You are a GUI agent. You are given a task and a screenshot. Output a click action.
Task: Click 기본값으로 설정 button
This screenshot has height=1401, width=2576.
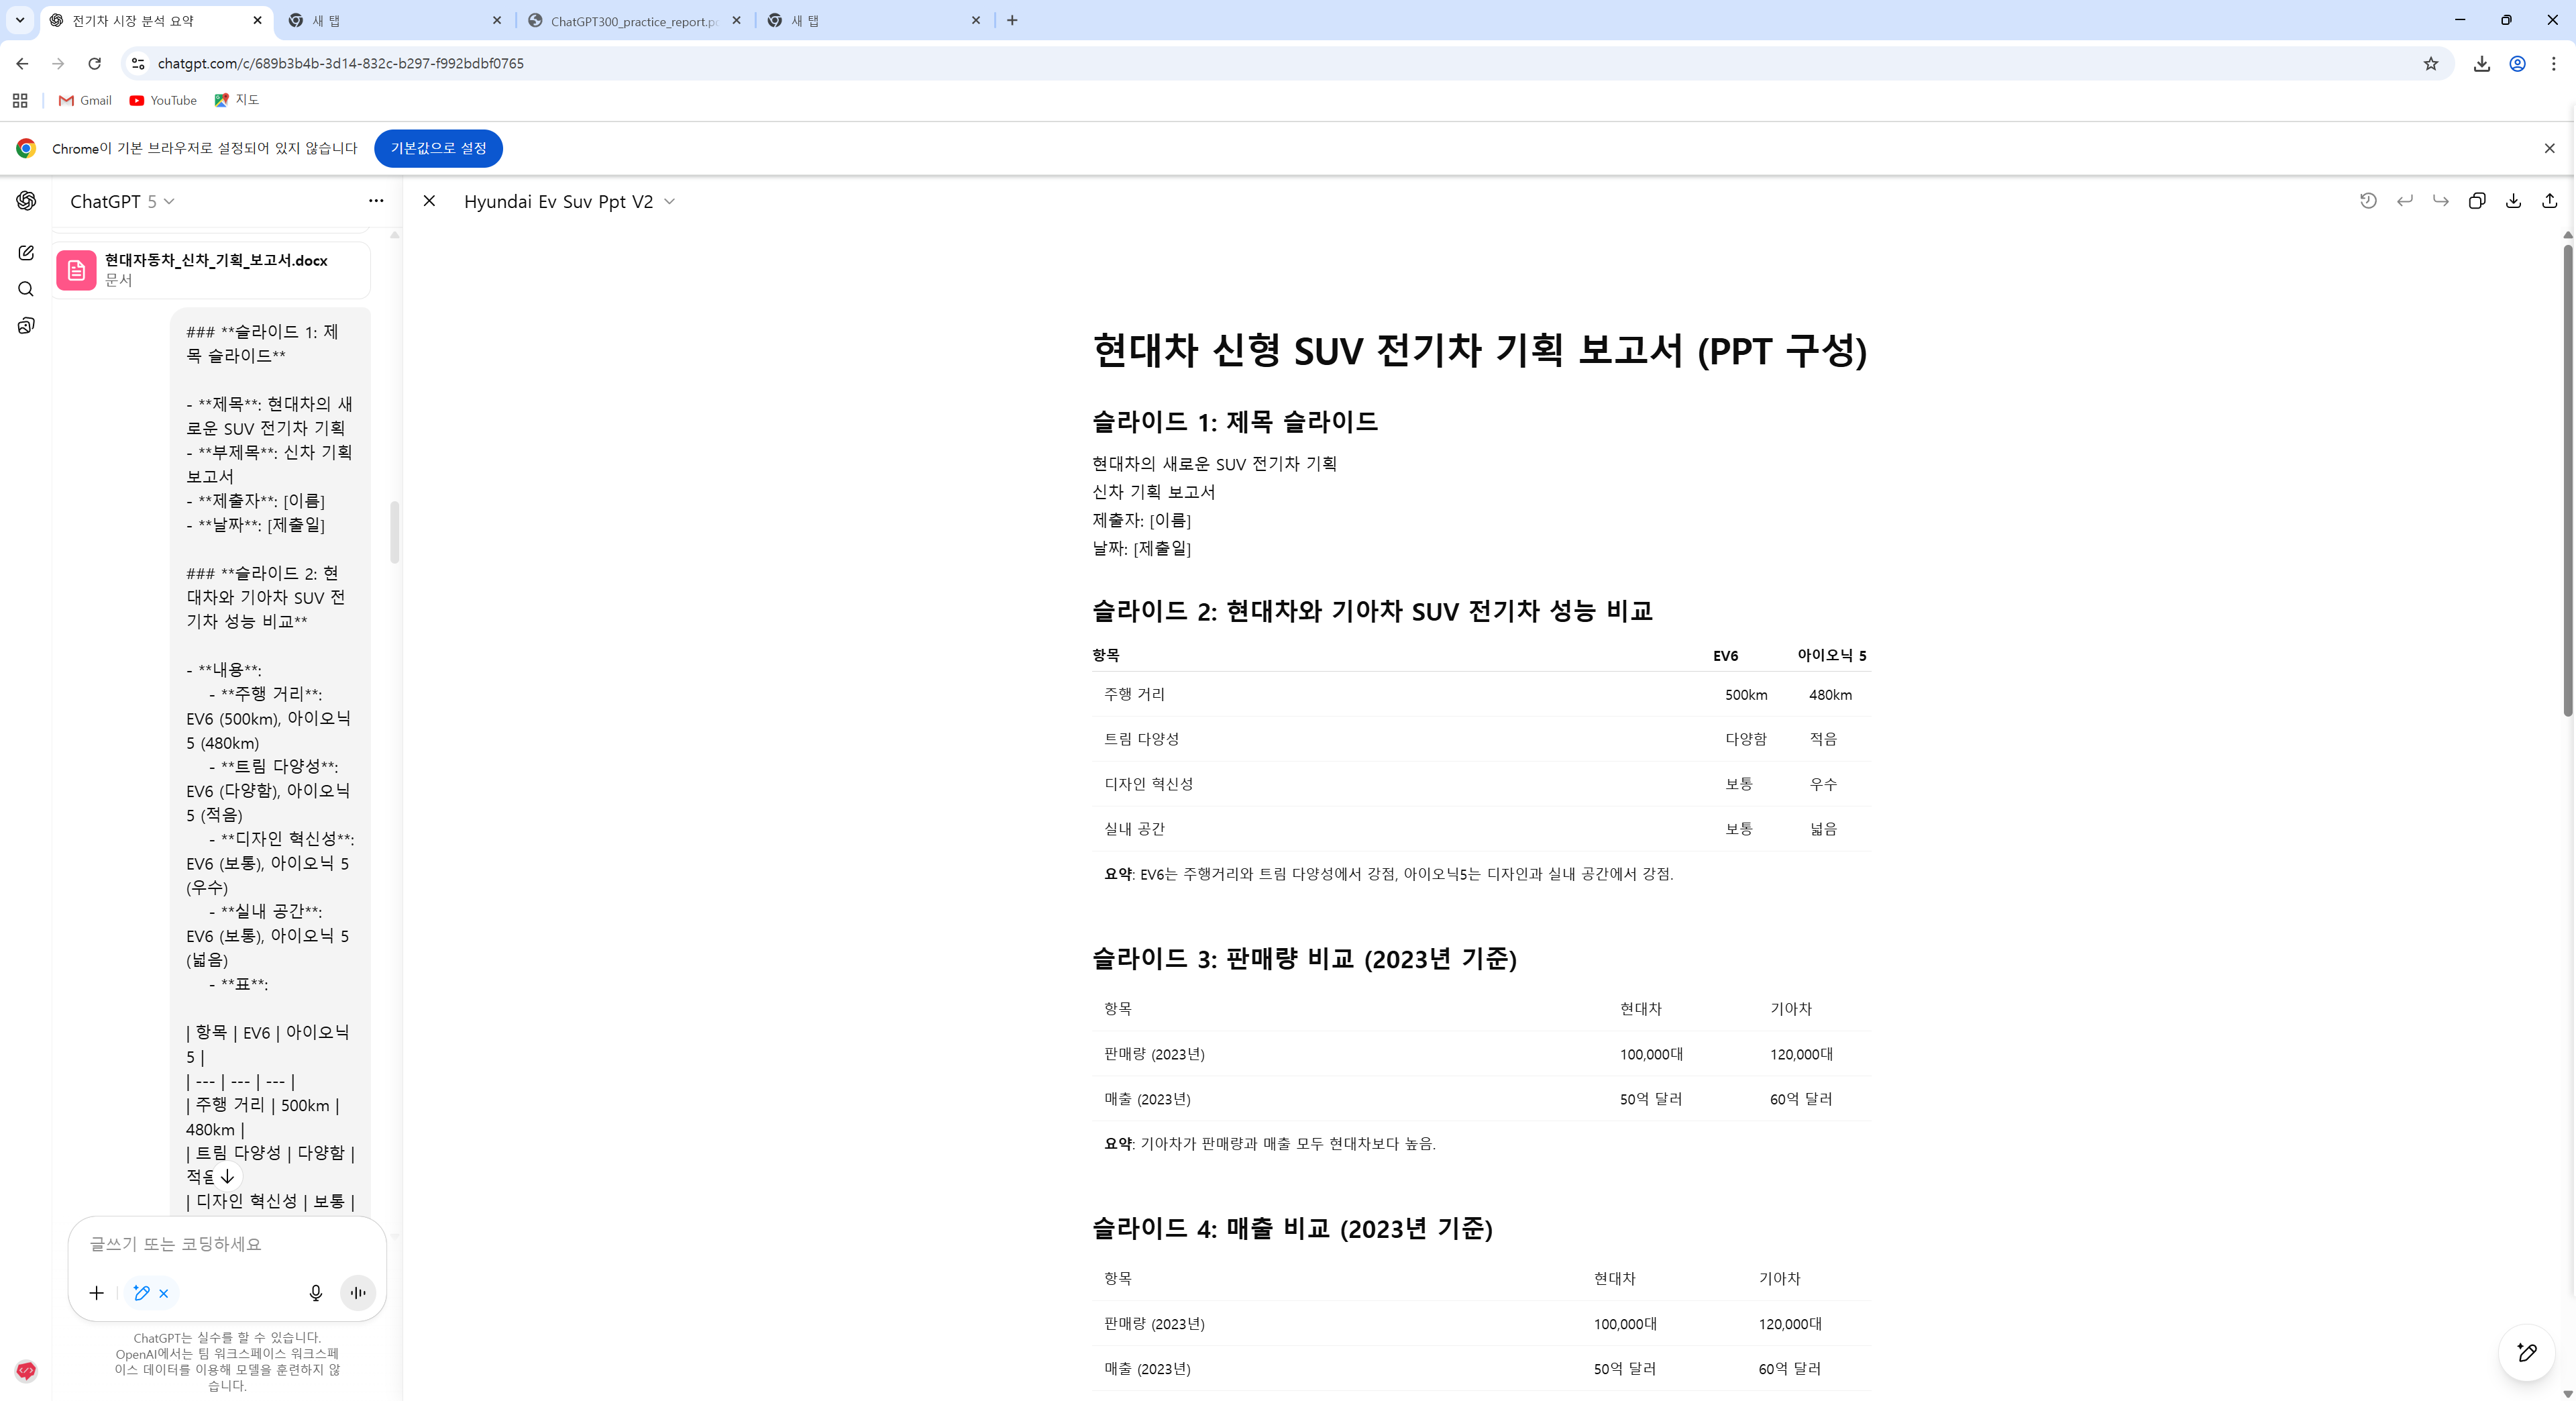point(438,148)
